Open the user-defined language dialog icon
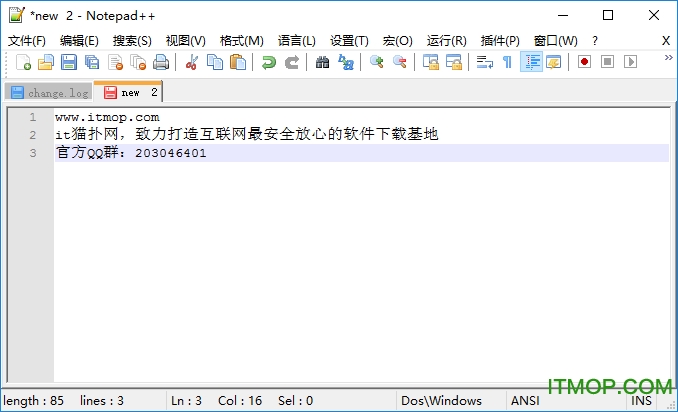678x412 pixels. click(554, 62)
